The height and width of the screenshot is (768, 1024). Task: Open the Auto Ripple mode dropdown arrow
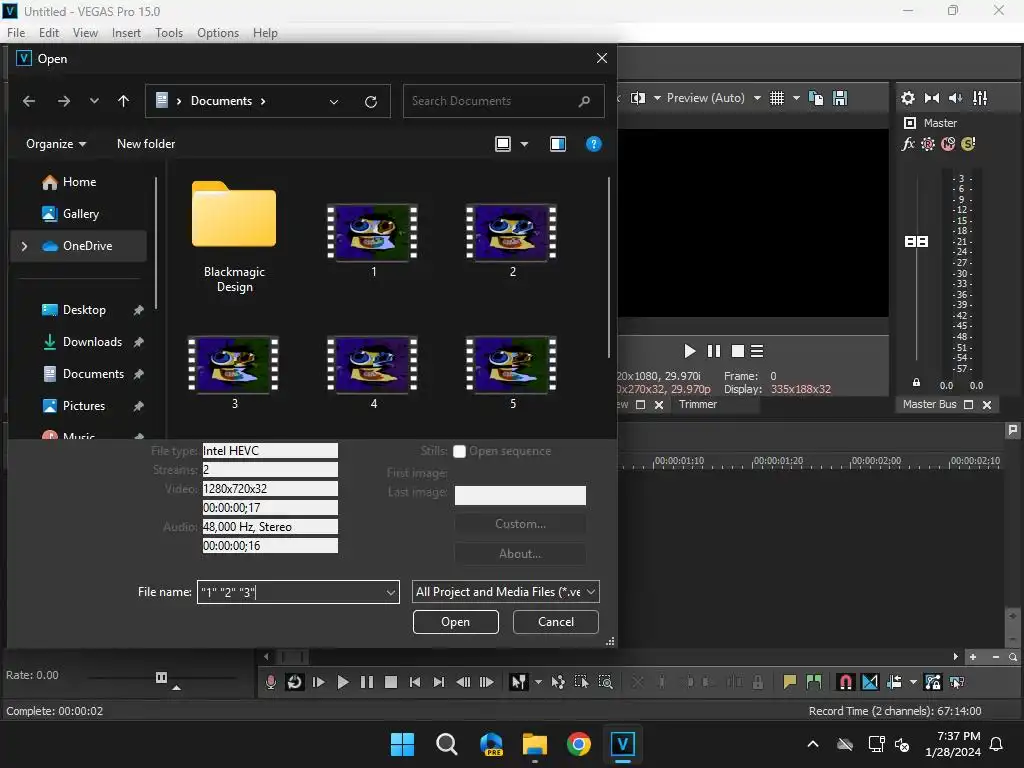pos(913,682)
